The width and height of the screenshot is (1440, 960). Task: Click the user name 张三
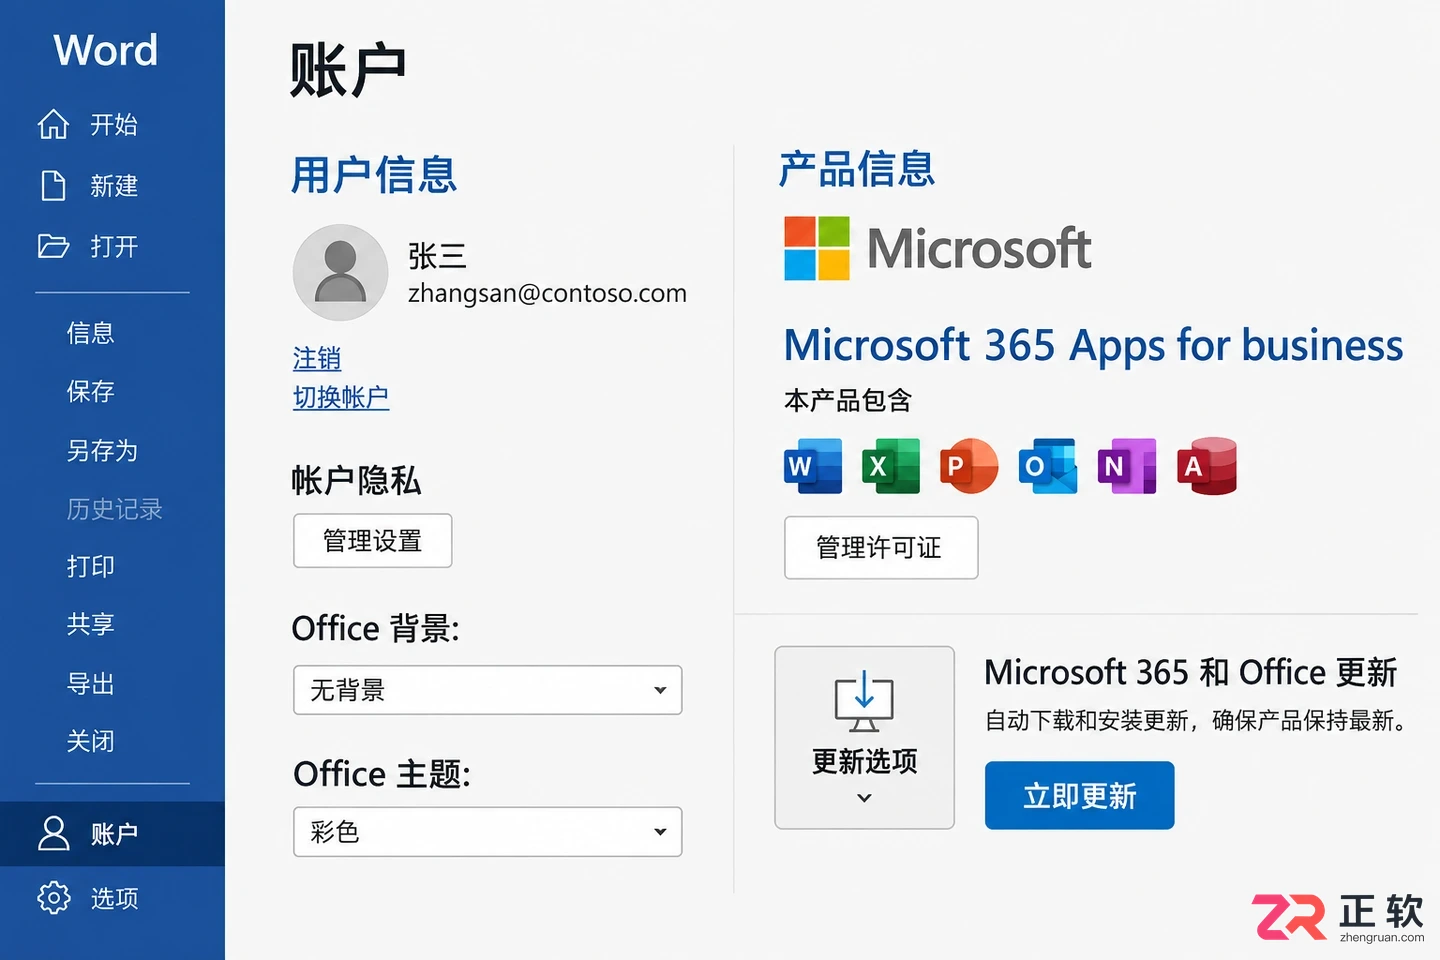pos(437,256)
